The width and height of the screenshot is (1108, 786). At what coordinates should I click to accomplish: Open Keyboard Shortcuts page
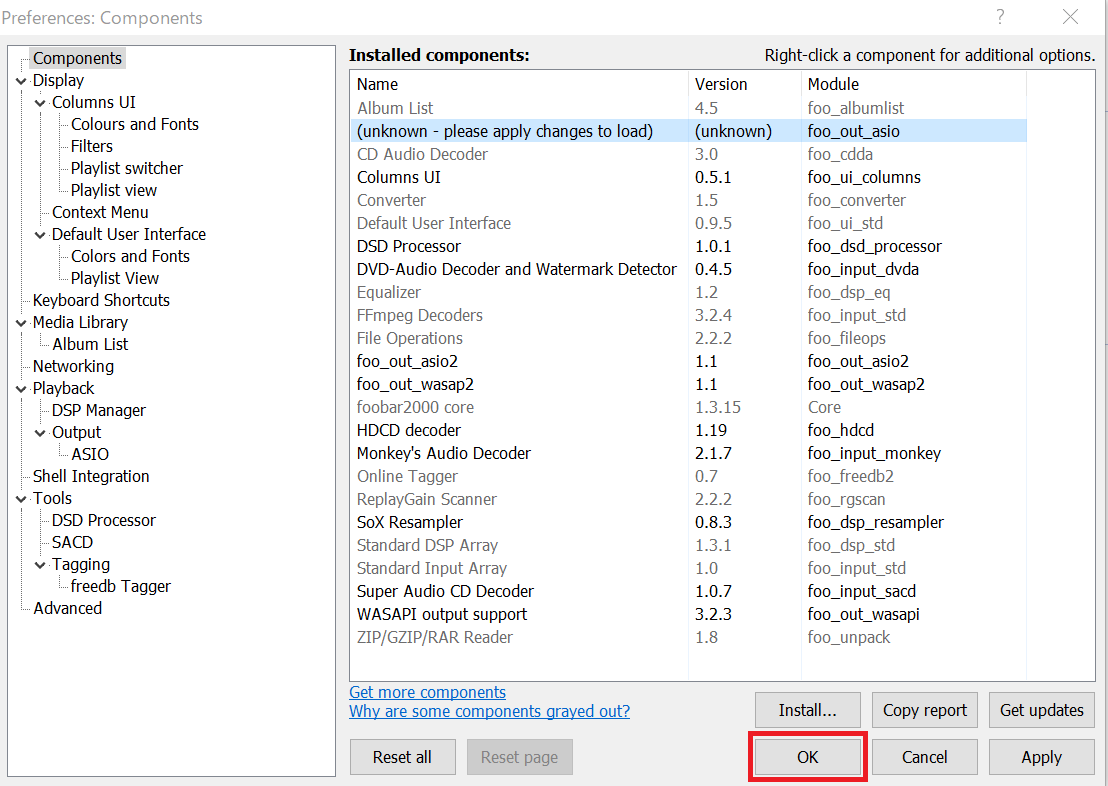point(101,300)
